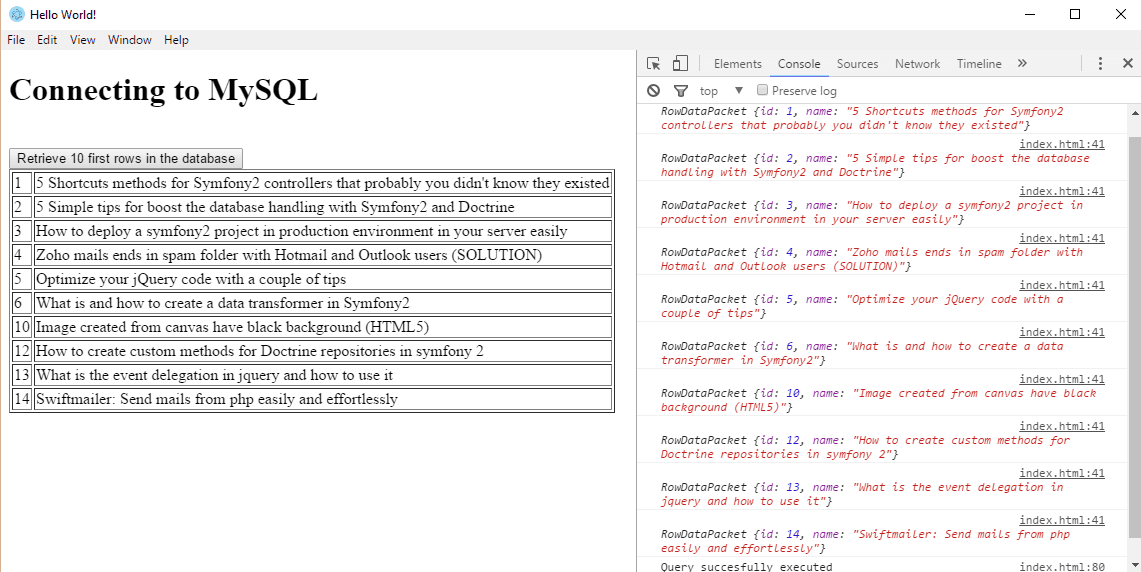Image resolution: width=1141 pixels, height=572 pixels.
Task: Open index.html:41 link above the id 4 log
Action: coord(1062,238)
